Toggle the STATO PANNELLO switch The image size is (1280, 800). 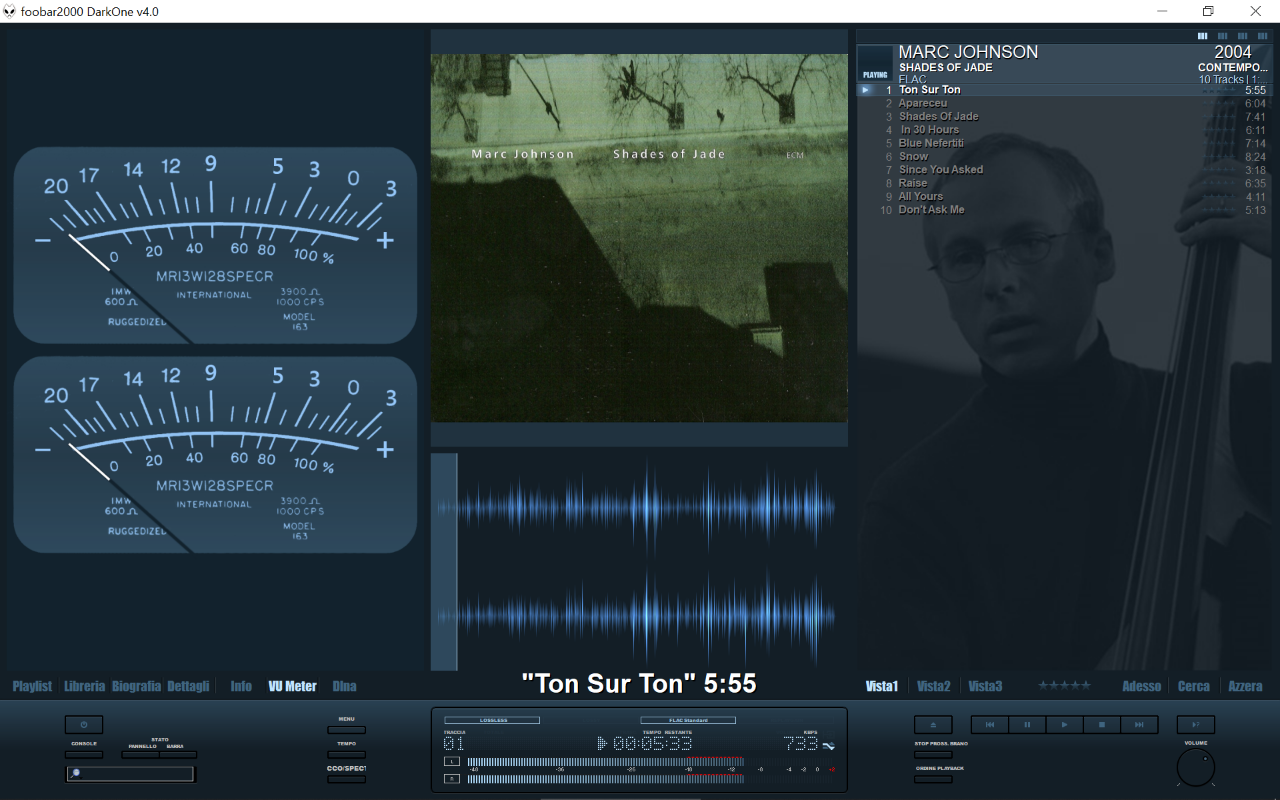[x=140, y=755]
